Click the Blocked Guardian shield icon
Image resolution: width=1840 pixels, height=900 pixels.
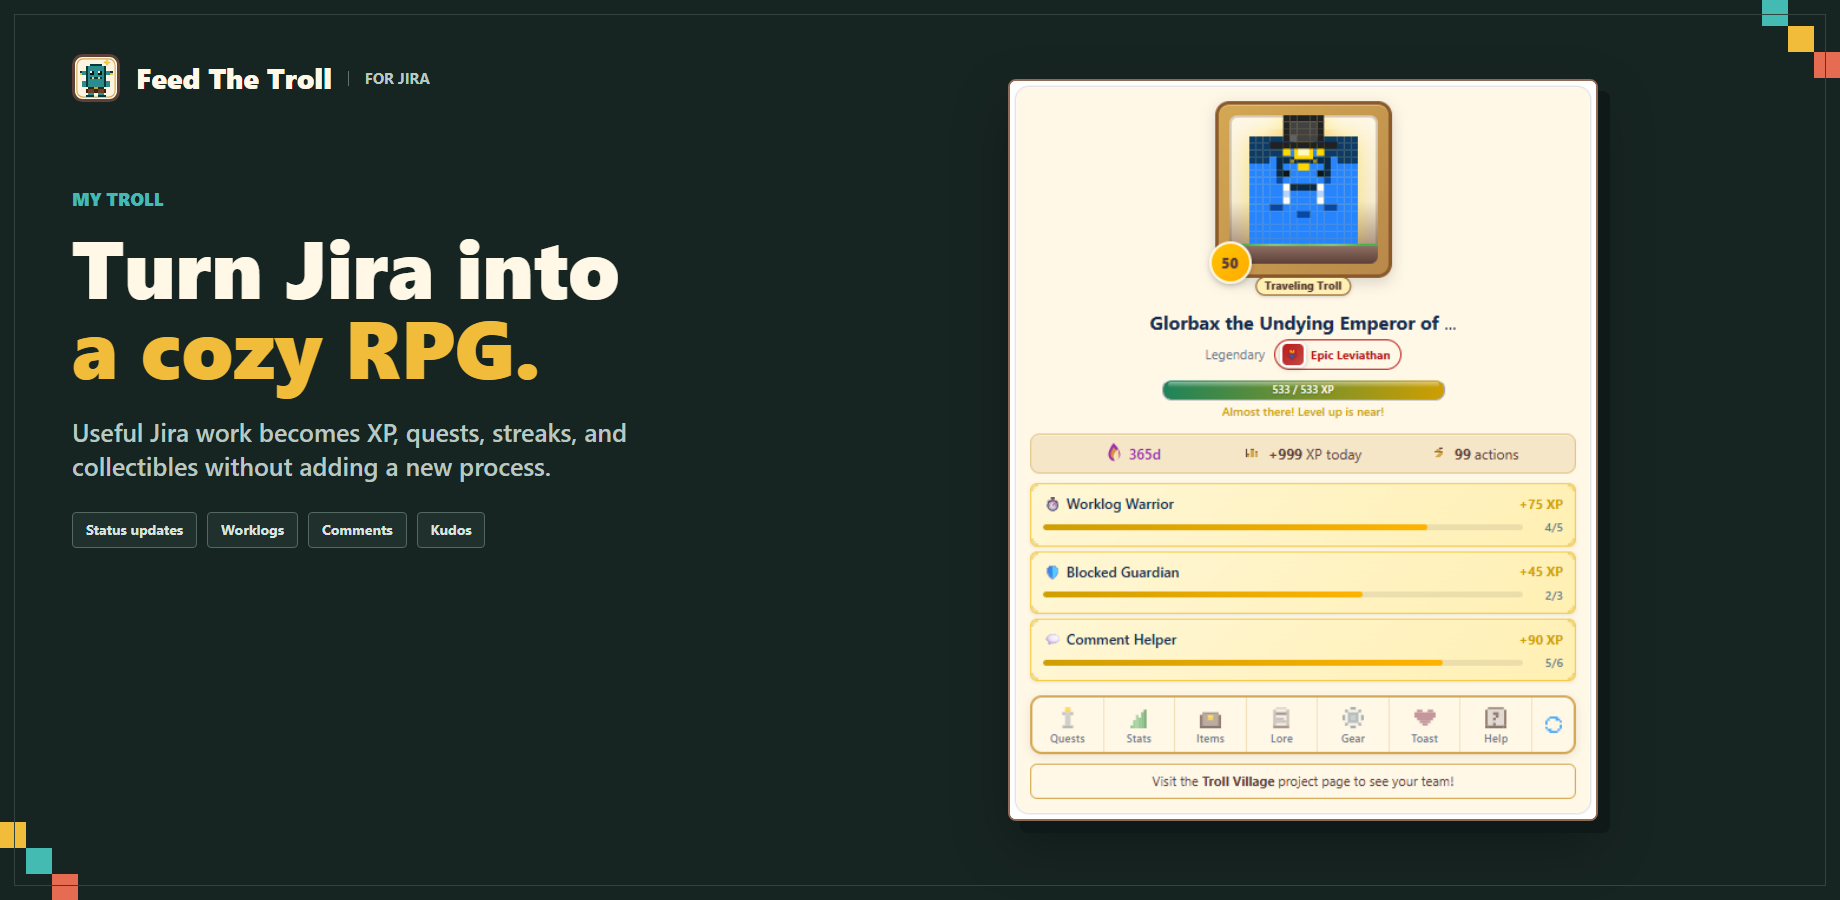click(1052, 572)
